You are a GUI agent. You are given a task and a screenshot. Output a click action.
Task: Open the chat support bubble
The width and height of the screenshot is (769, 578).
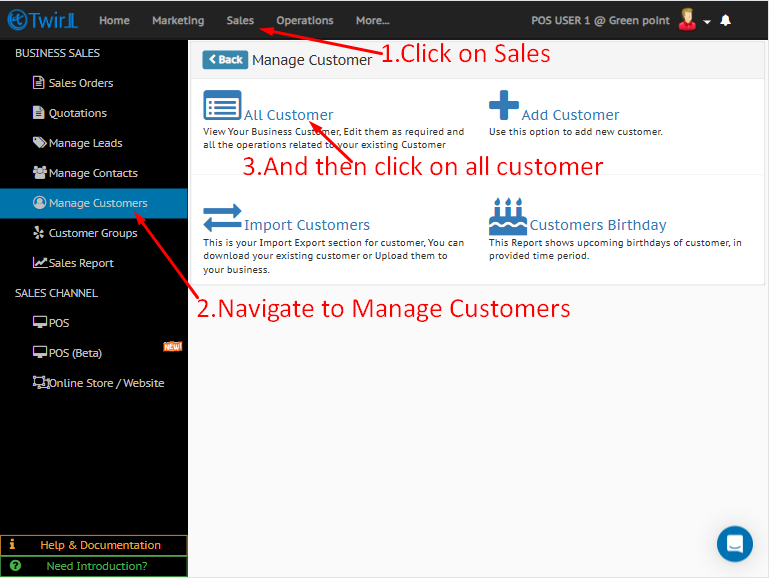[x=735, y=543]
